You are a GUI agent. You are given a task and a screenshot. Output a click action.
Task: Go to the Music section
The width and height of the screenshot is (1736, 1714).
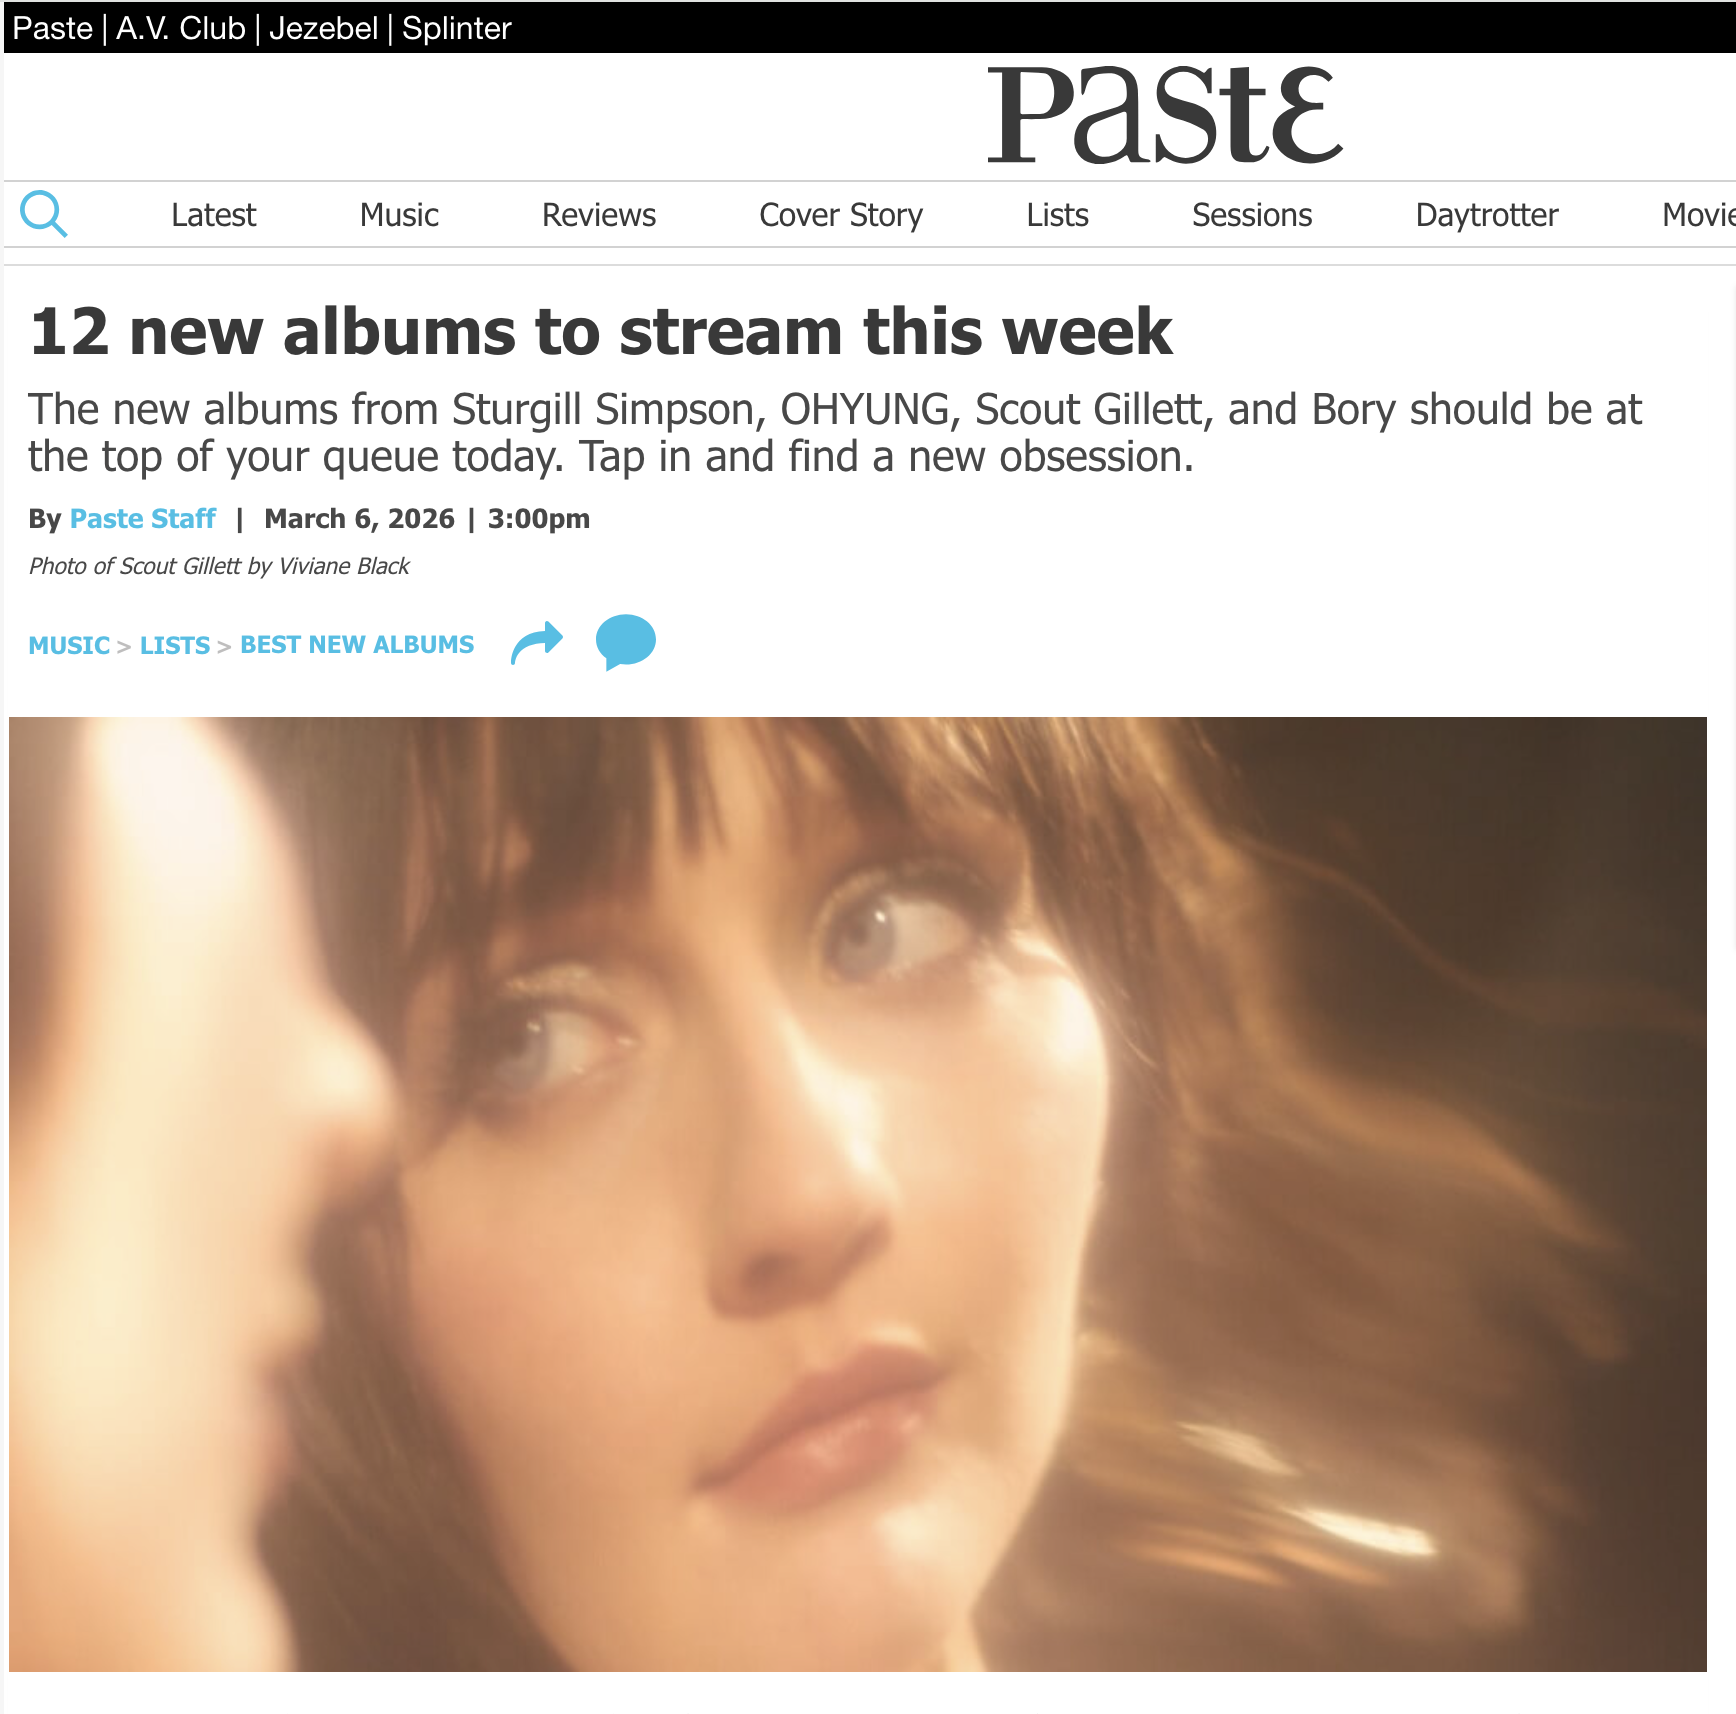click(399, 215)
